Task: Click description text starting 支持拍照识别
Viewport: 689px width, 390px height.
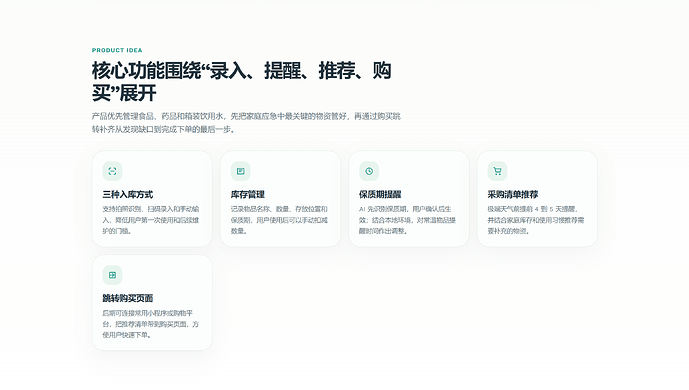Action: 151,220
